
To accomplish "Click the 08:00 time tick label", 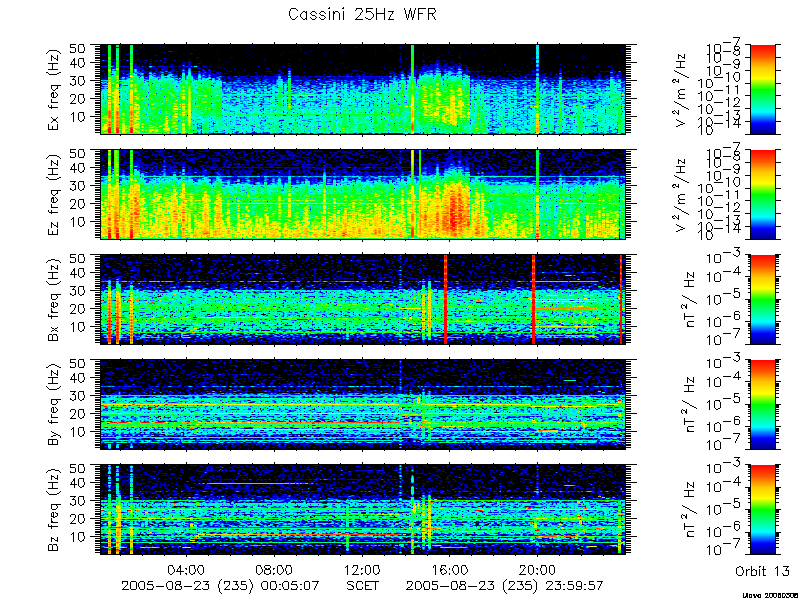I will click(274, 569).
